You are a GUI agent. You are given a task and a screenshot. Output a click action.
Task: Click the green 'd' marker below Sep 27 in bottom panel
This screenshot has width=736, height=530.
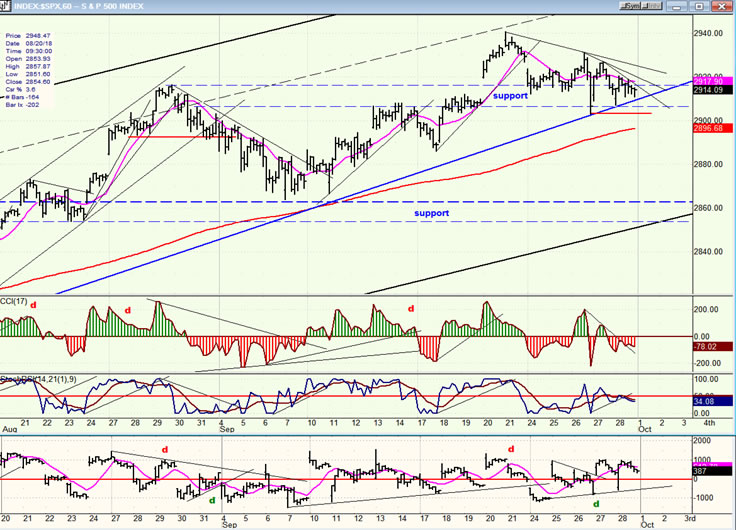pyautogui.click(x=596, y=504)
